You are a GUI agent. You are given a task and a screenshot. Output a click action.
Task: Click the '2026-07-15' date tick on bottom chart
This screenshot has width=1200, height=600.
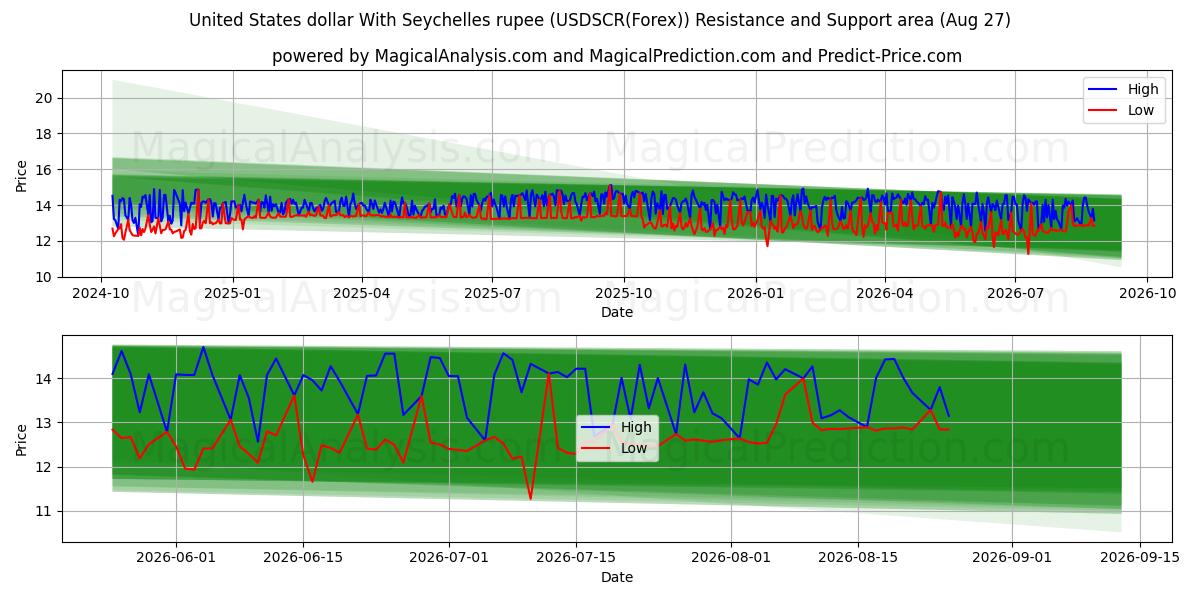point(576,560)
